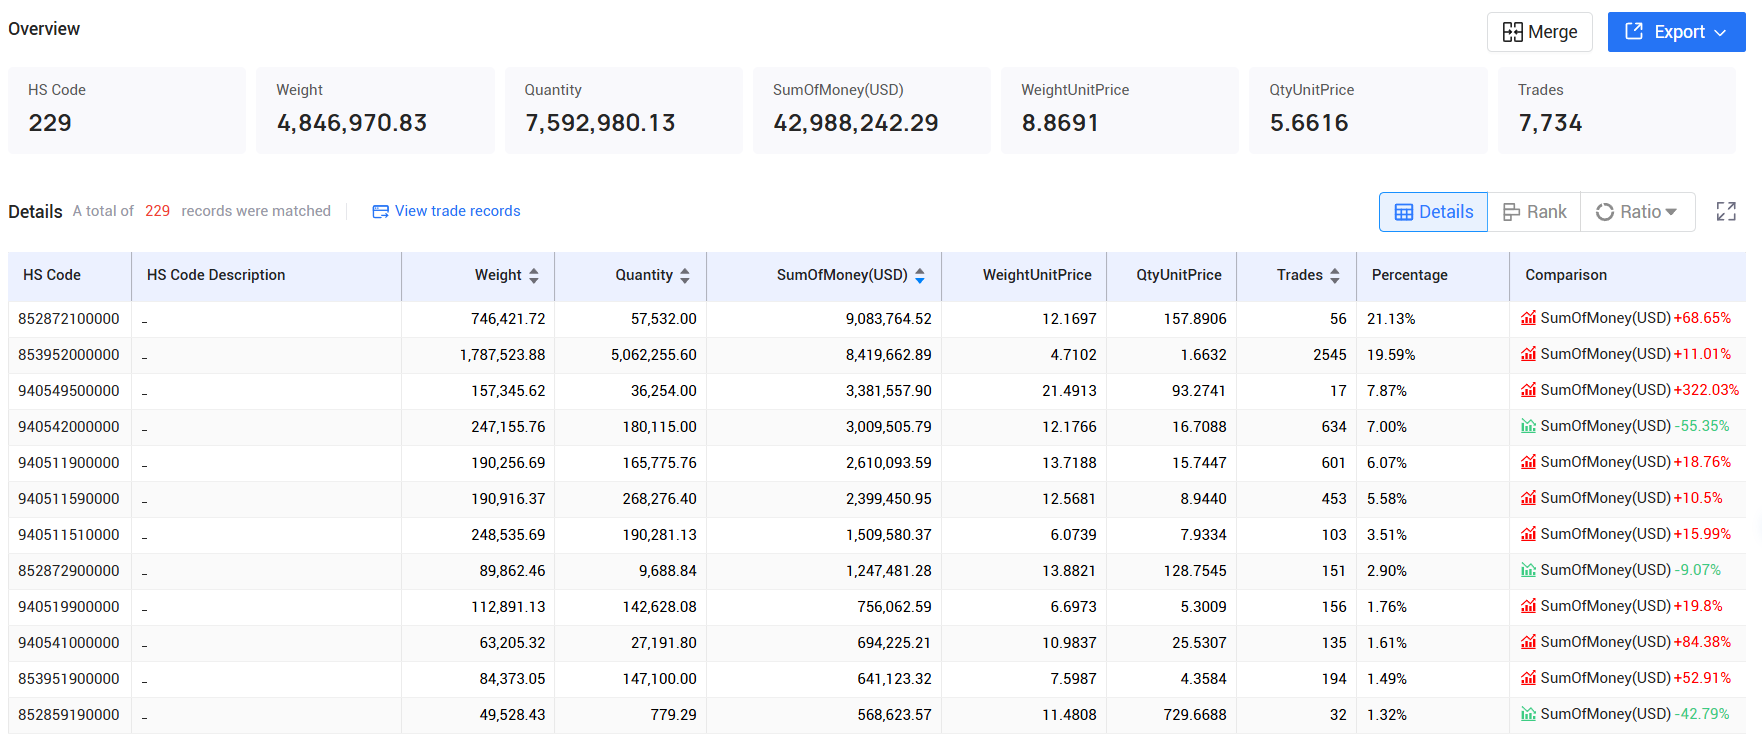The width and height of the screenshot is (1762, 734).
Task: Click comparison chart icon for 852872100000
Action: pyautogui.click(x=1528, y=318)
